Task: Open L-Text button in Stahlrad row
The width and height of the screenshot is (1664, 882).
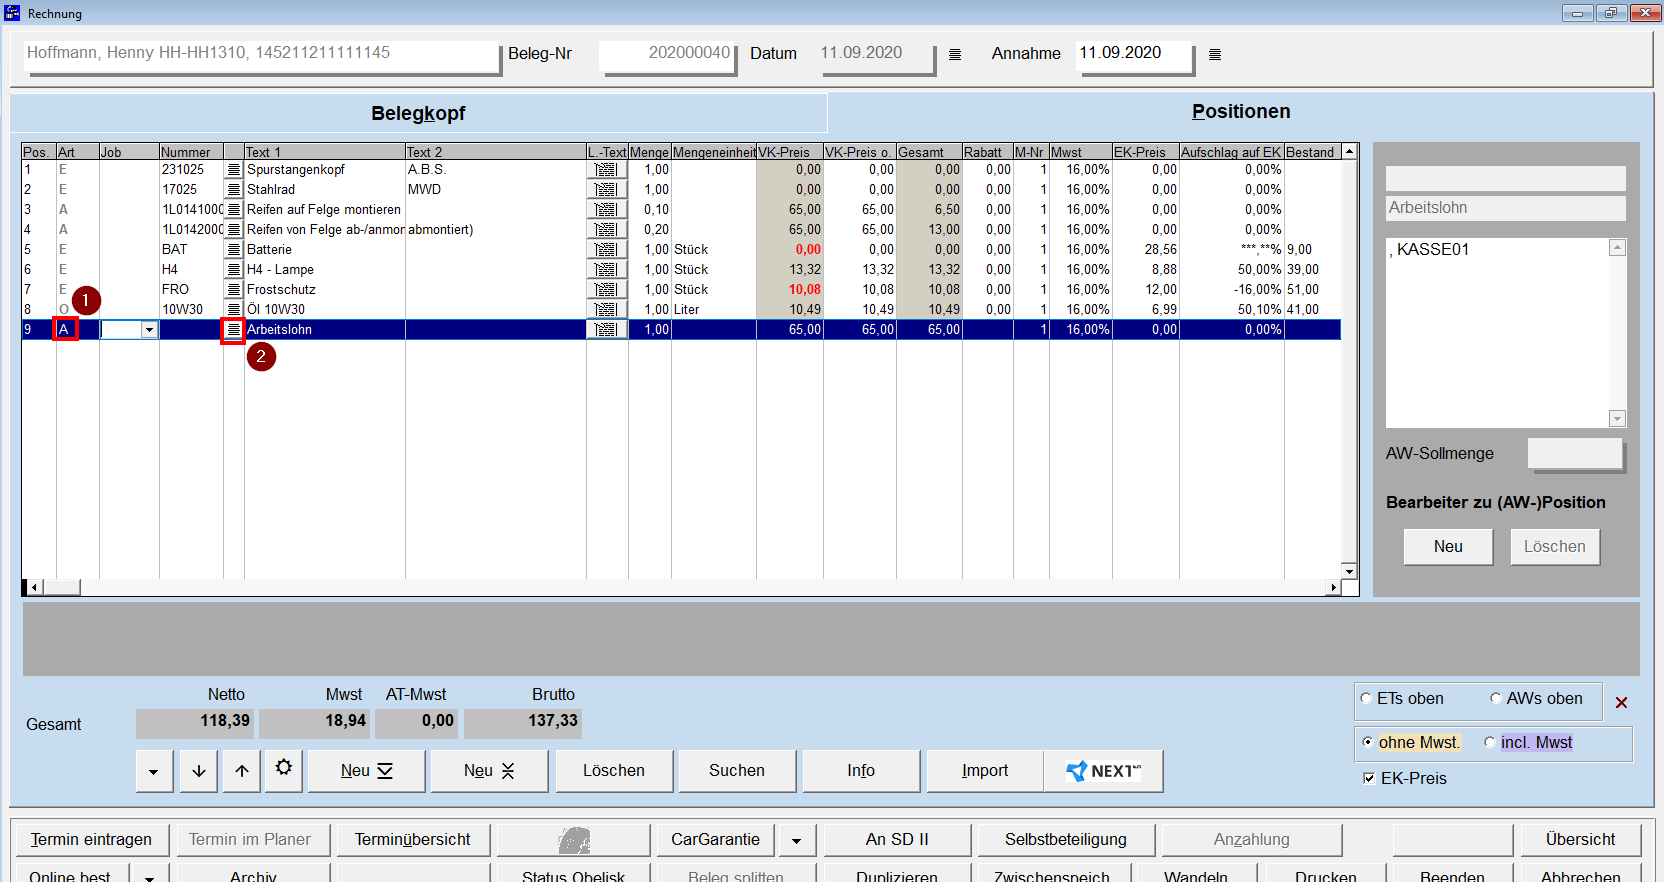Action: [x=606, y=190]
